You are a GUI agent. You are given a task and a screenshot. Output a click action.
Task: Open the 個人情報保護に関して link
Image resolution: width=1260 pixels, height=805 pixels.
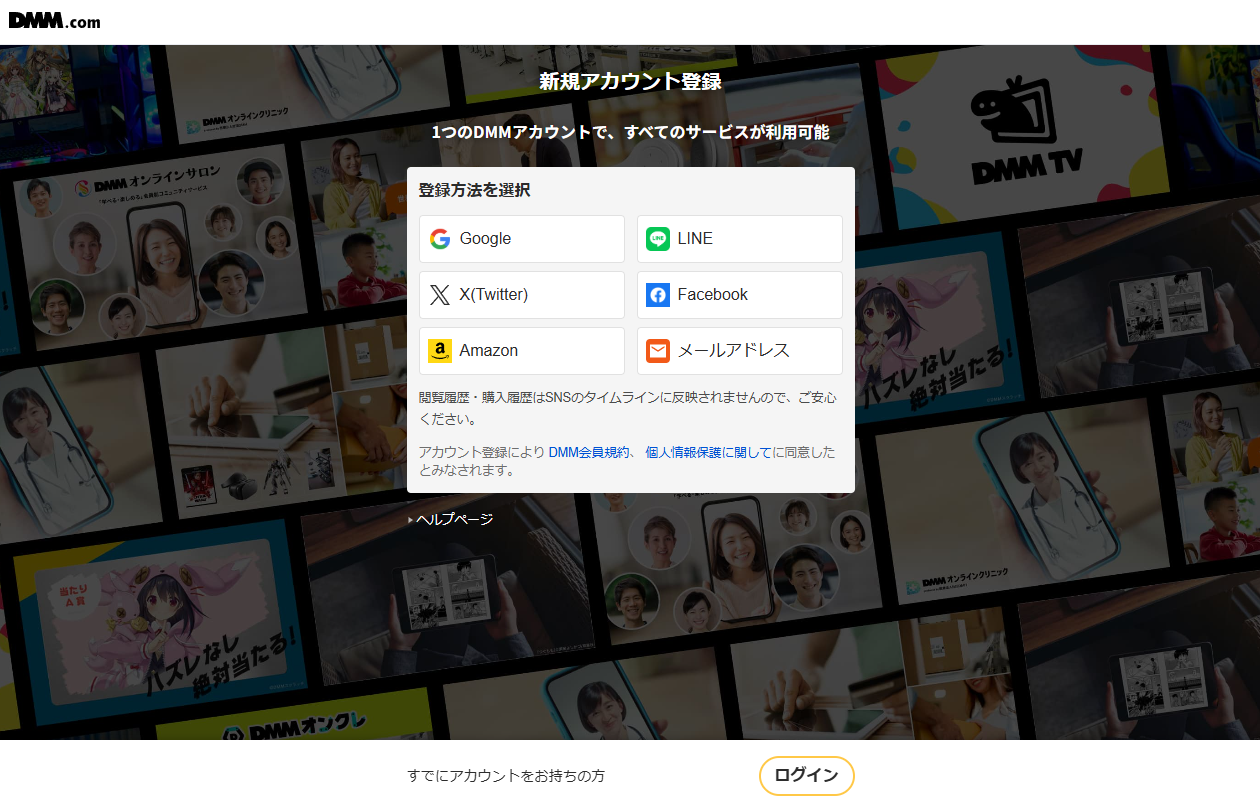[x=709, y=453]
